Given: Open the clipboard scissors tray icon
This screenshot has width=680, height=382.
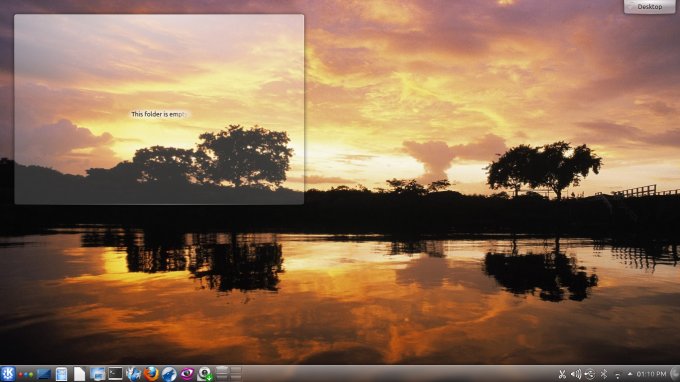Looking at the screenshot, I should tap(562, 374).
